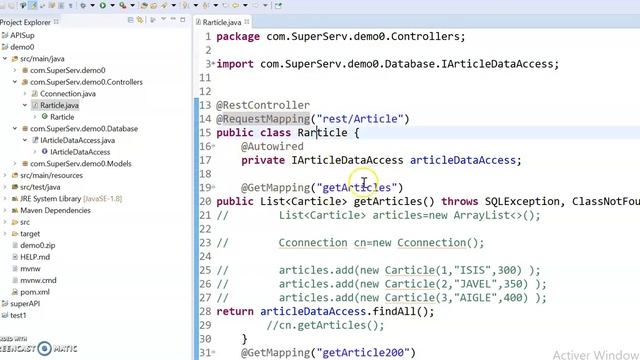Click the commented //cn.getArticles() line

[325, 326]
